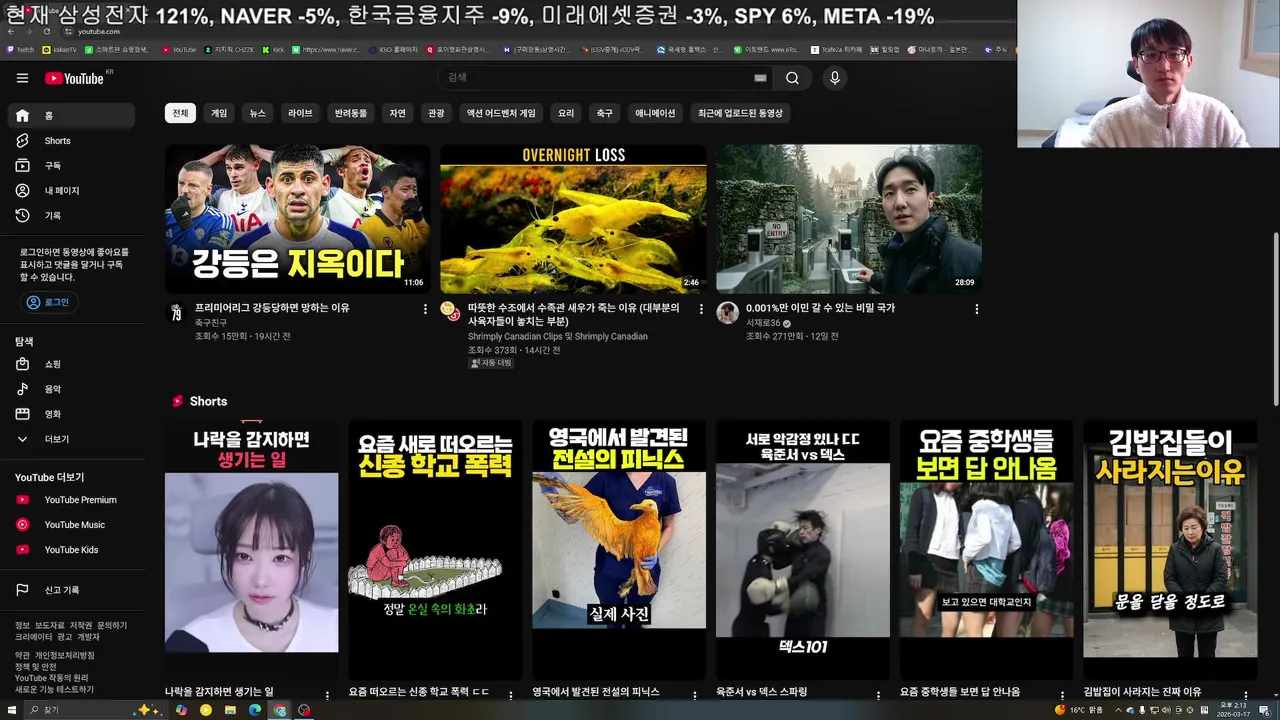Open YouTube Premium link

tap(72, 500)
